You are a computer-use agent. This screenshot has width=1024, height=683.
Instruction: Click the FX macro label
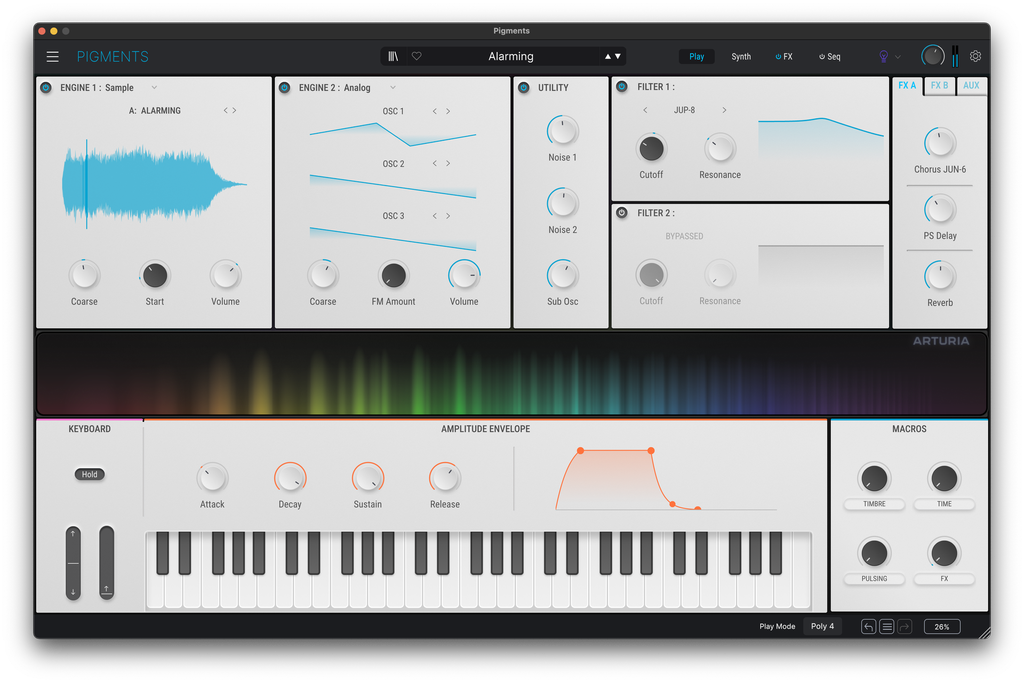click(944, 579)
